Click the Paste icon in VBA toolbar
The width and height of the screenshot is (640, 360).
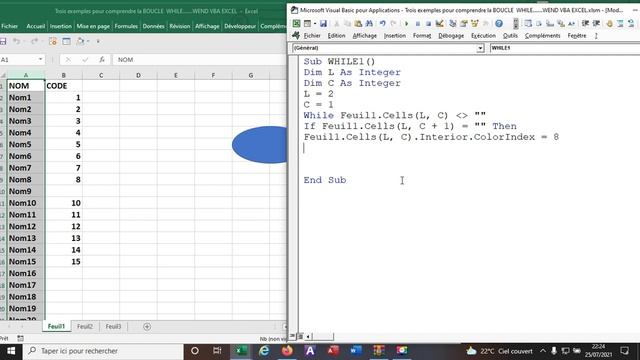click(358, 24)
